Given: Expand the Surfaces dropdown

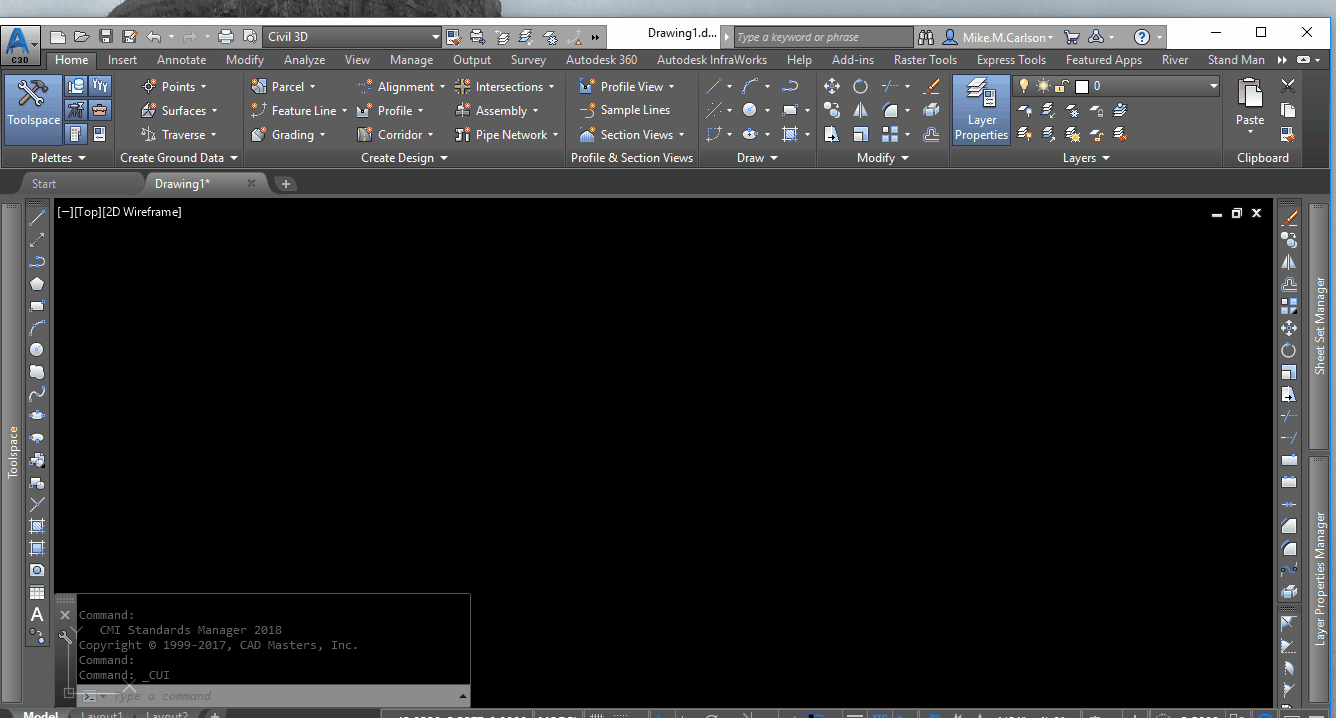Looking at the screenshot, I should [x=214, y=111].
